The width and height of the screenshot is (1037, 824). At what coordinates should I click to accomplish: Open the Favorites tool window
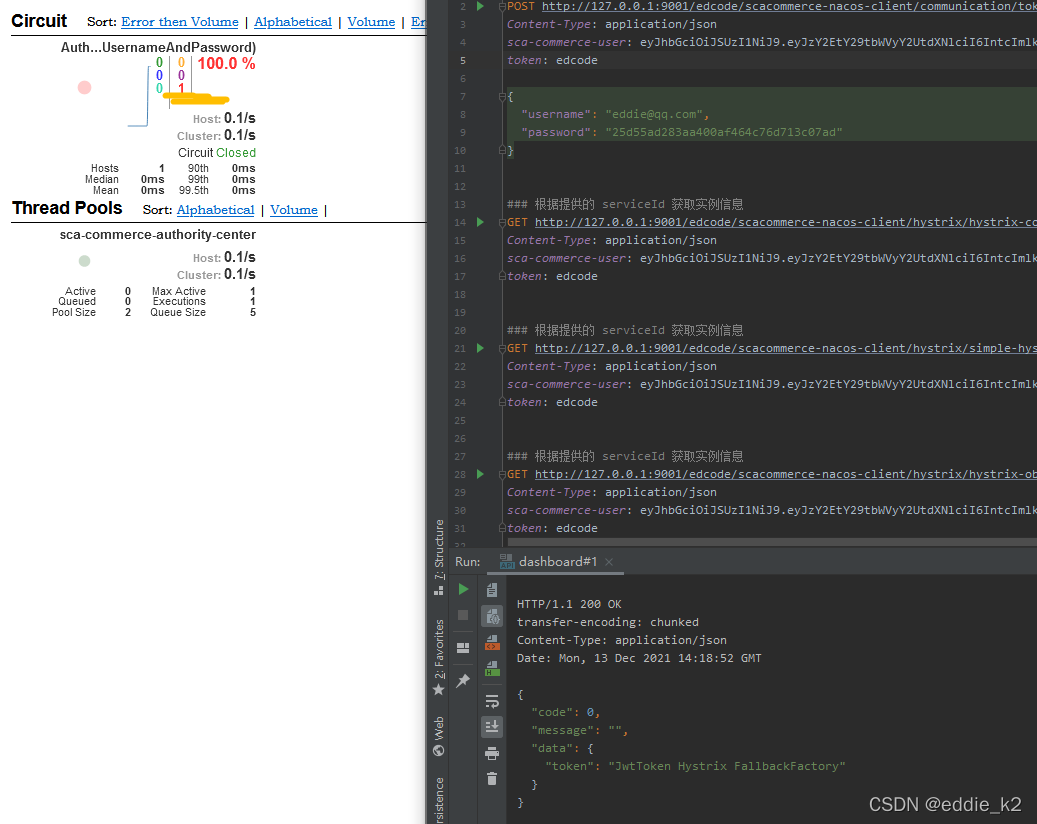438,658
